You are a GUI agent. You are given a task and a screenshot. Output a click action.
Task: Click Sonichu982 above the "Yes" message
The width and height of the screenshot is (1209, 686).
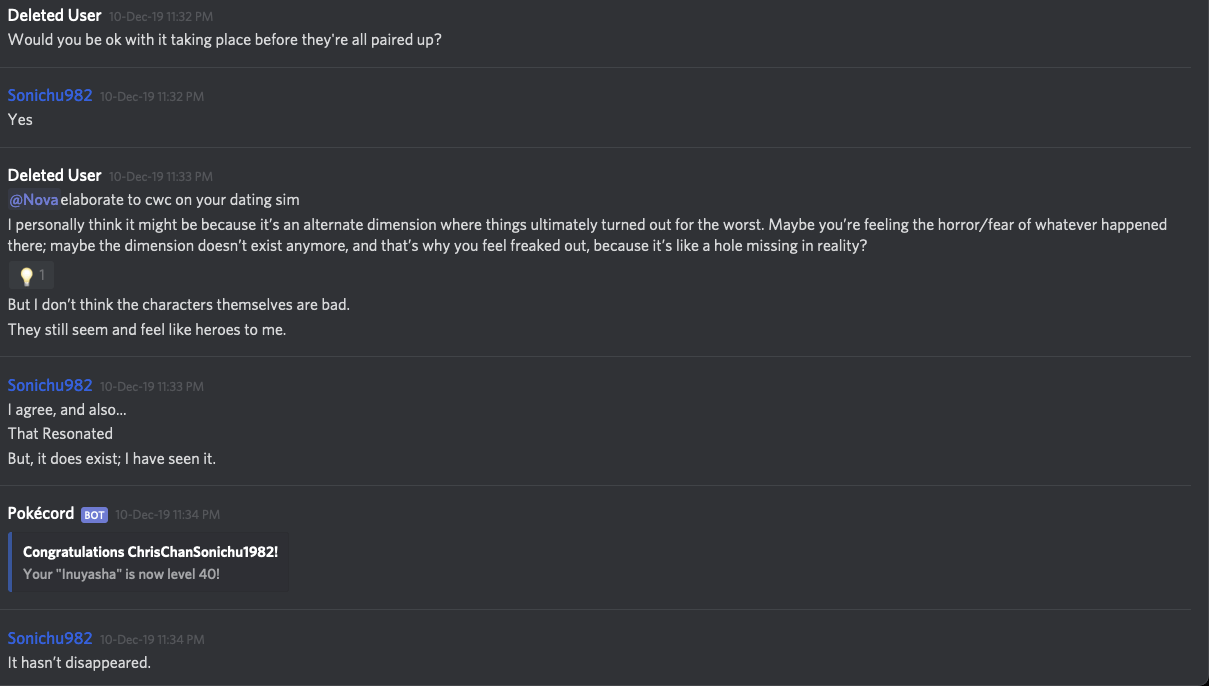tap(50, 96)
